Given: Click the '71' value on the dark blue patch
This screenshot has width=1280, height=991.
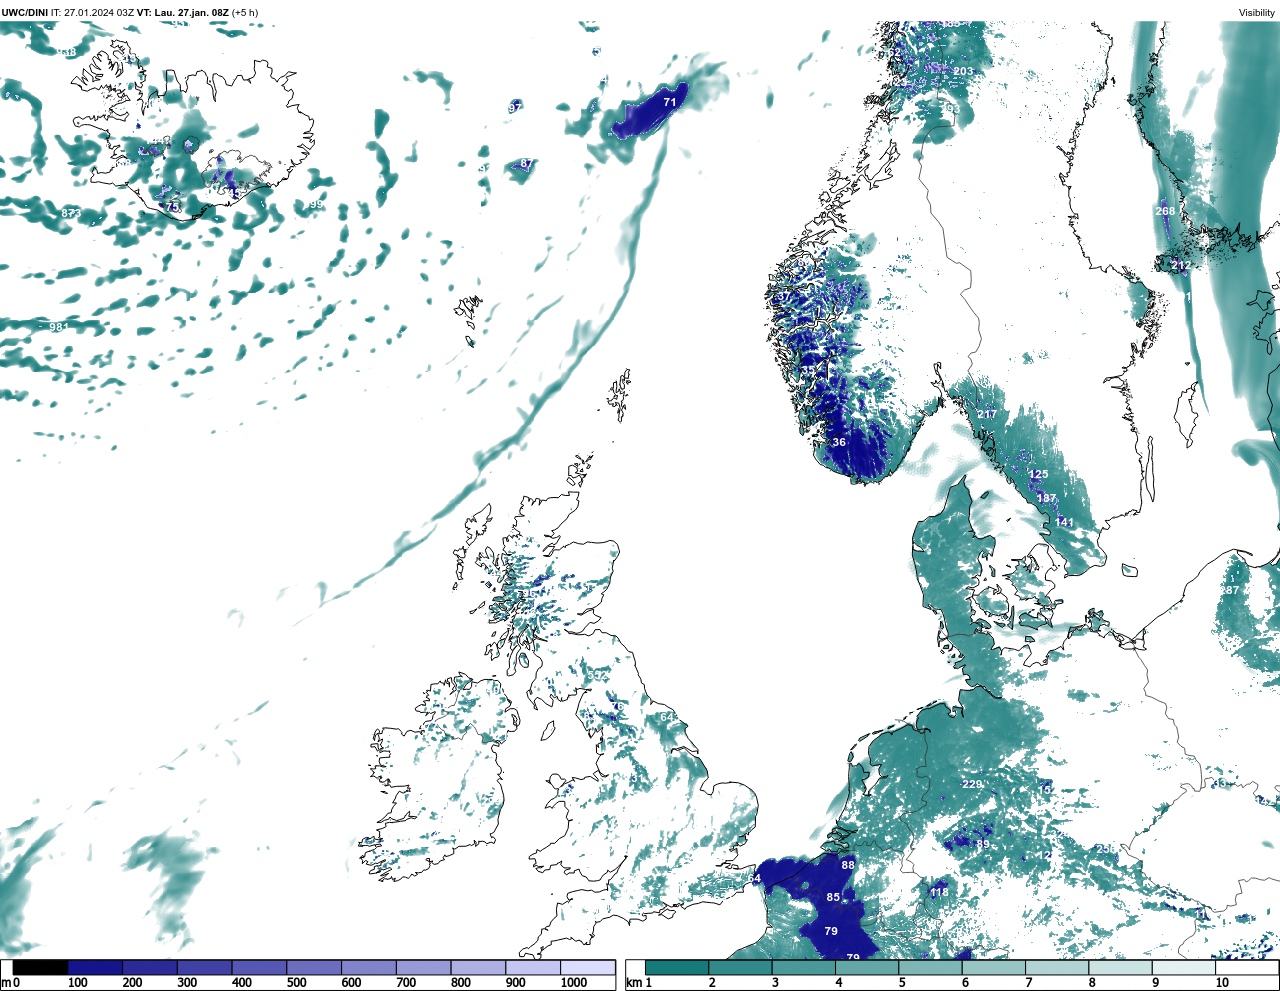Looking at the screenshot, I should point(670,102).
